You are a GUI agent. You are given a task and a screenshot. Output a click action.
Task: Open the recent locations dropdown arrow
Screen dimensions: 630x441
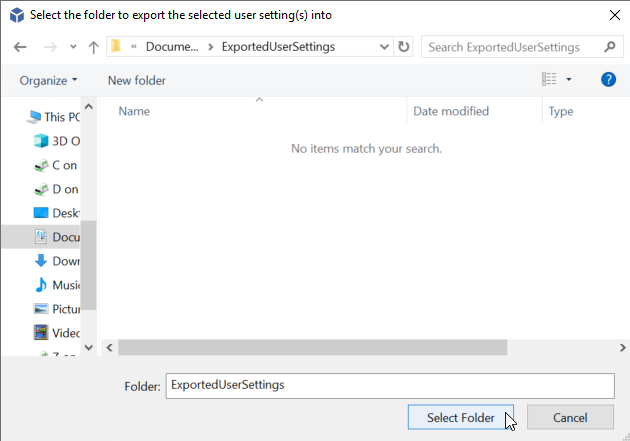[73, 47]
